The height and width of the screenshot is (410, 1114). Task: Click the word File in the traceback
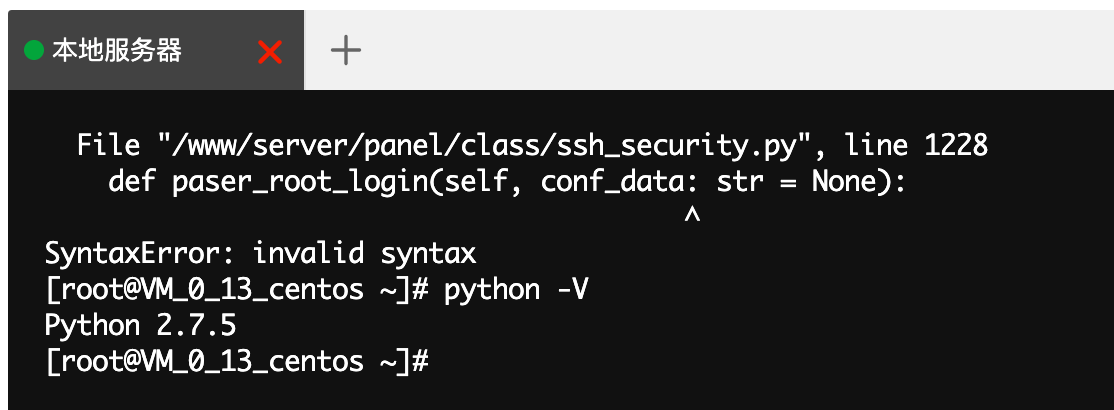(x=109, y=146)
